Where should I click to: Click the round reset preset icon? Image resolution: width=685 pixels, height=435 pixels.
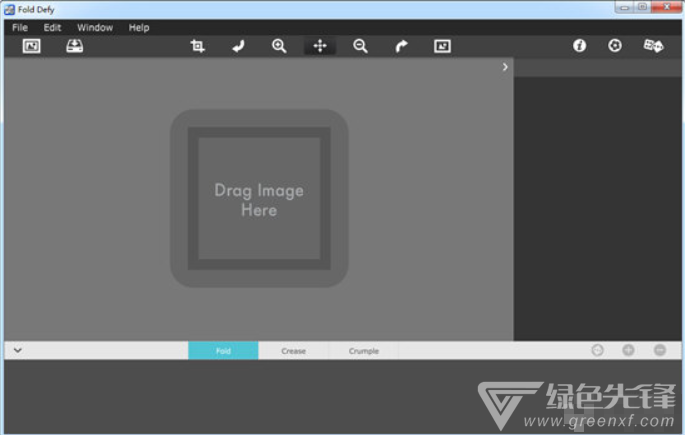(597, 350)
